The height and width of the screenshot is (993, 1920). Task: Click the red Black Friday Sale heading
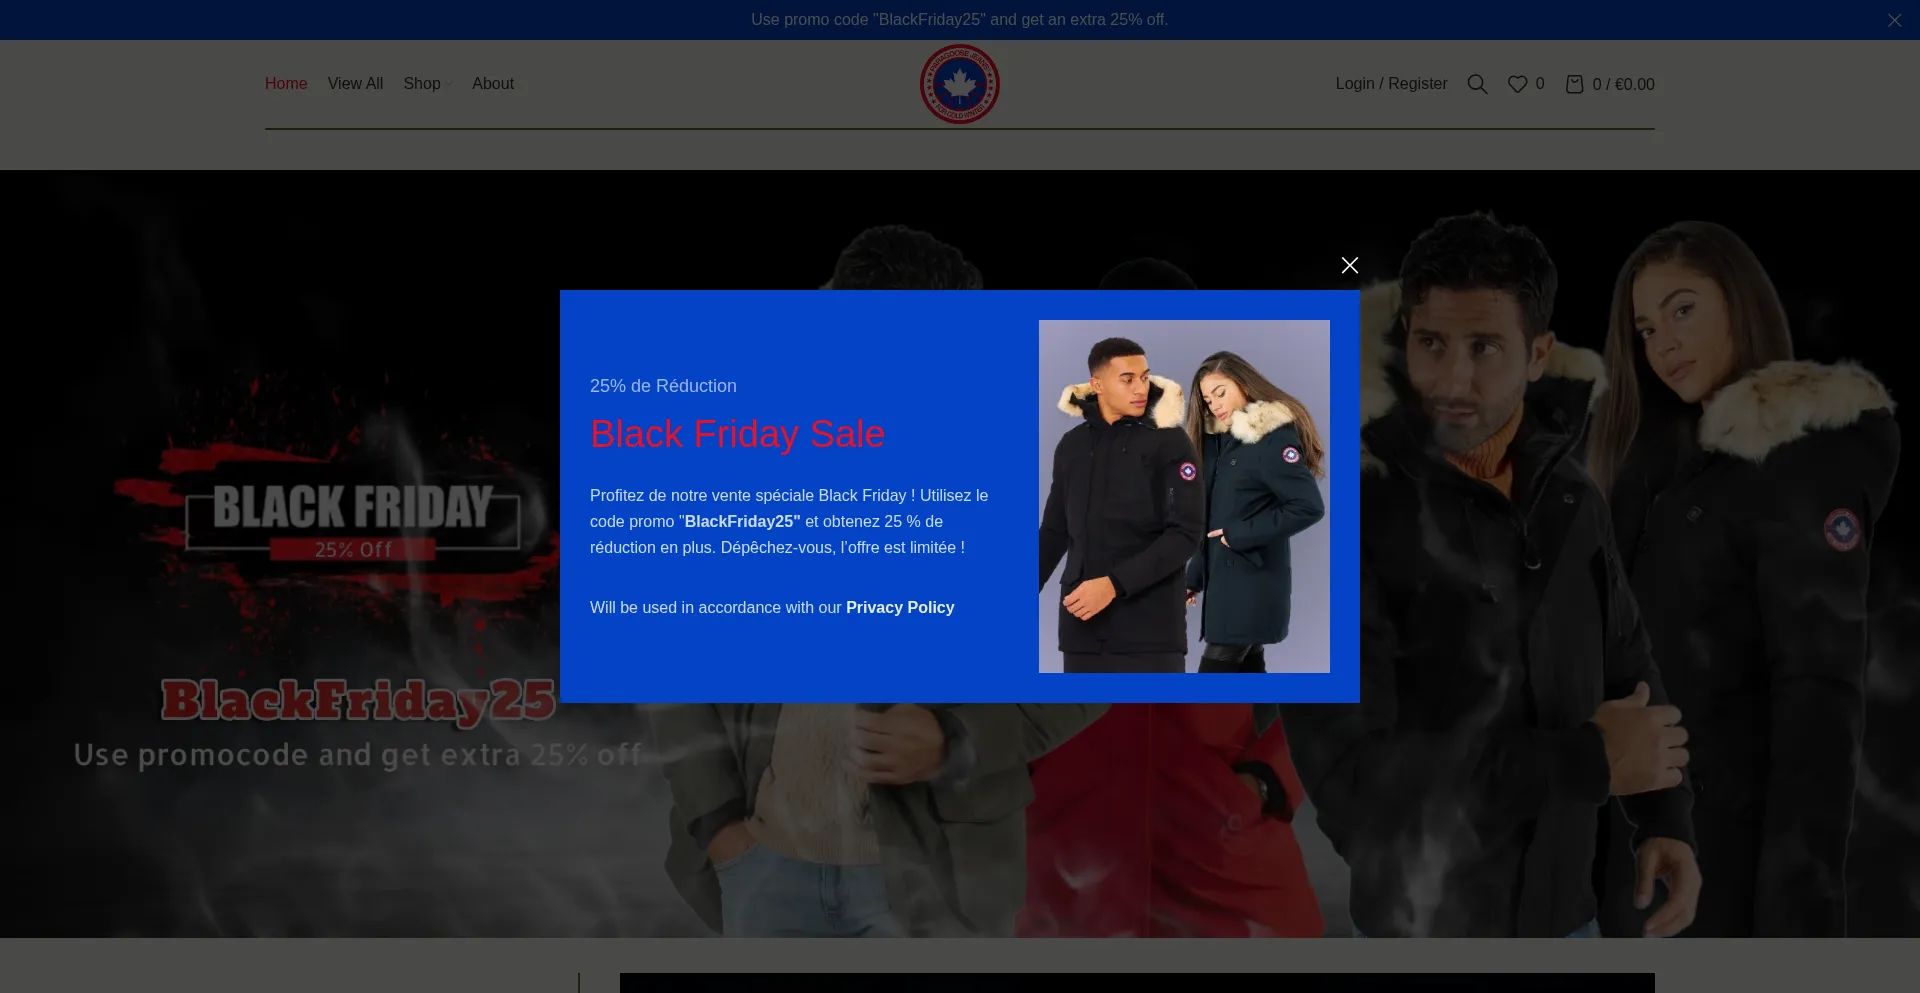coord(737,434)
